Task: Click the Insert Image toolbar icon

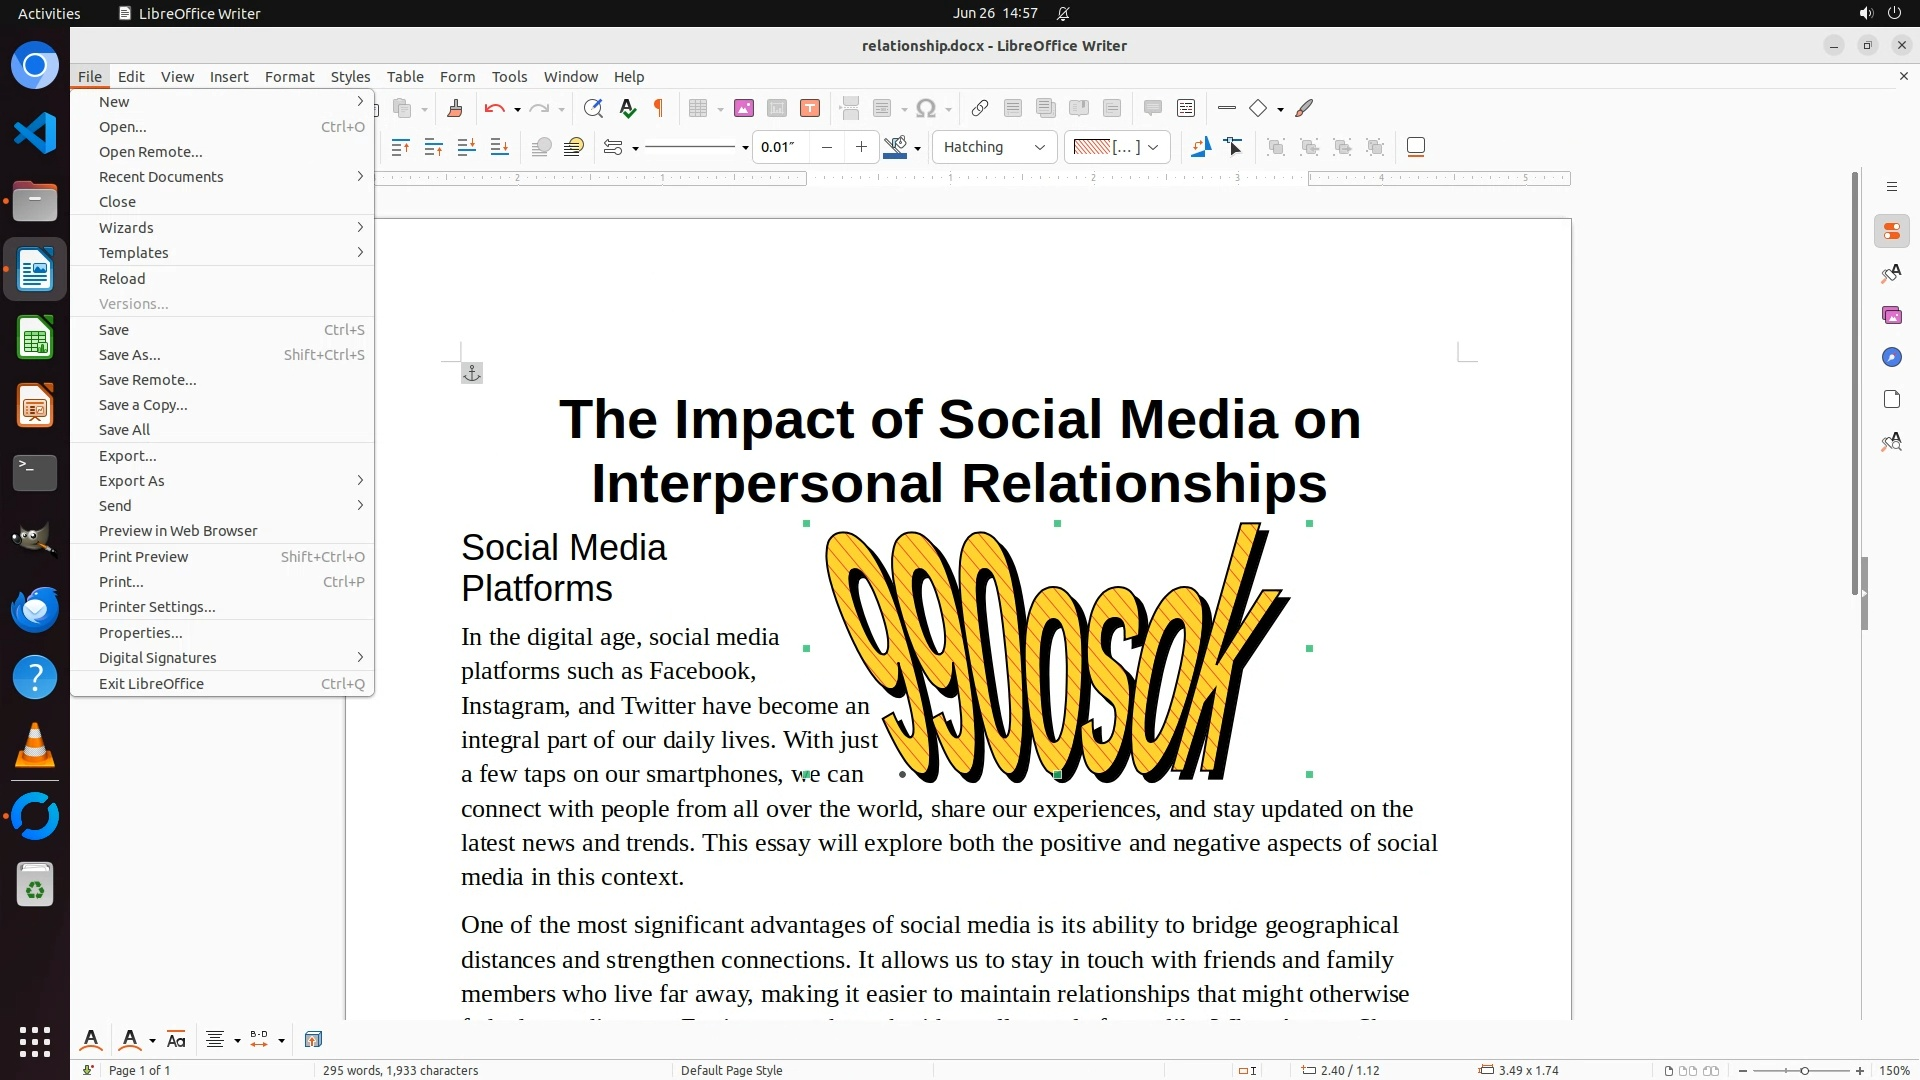Action: [x=743, y=109]
